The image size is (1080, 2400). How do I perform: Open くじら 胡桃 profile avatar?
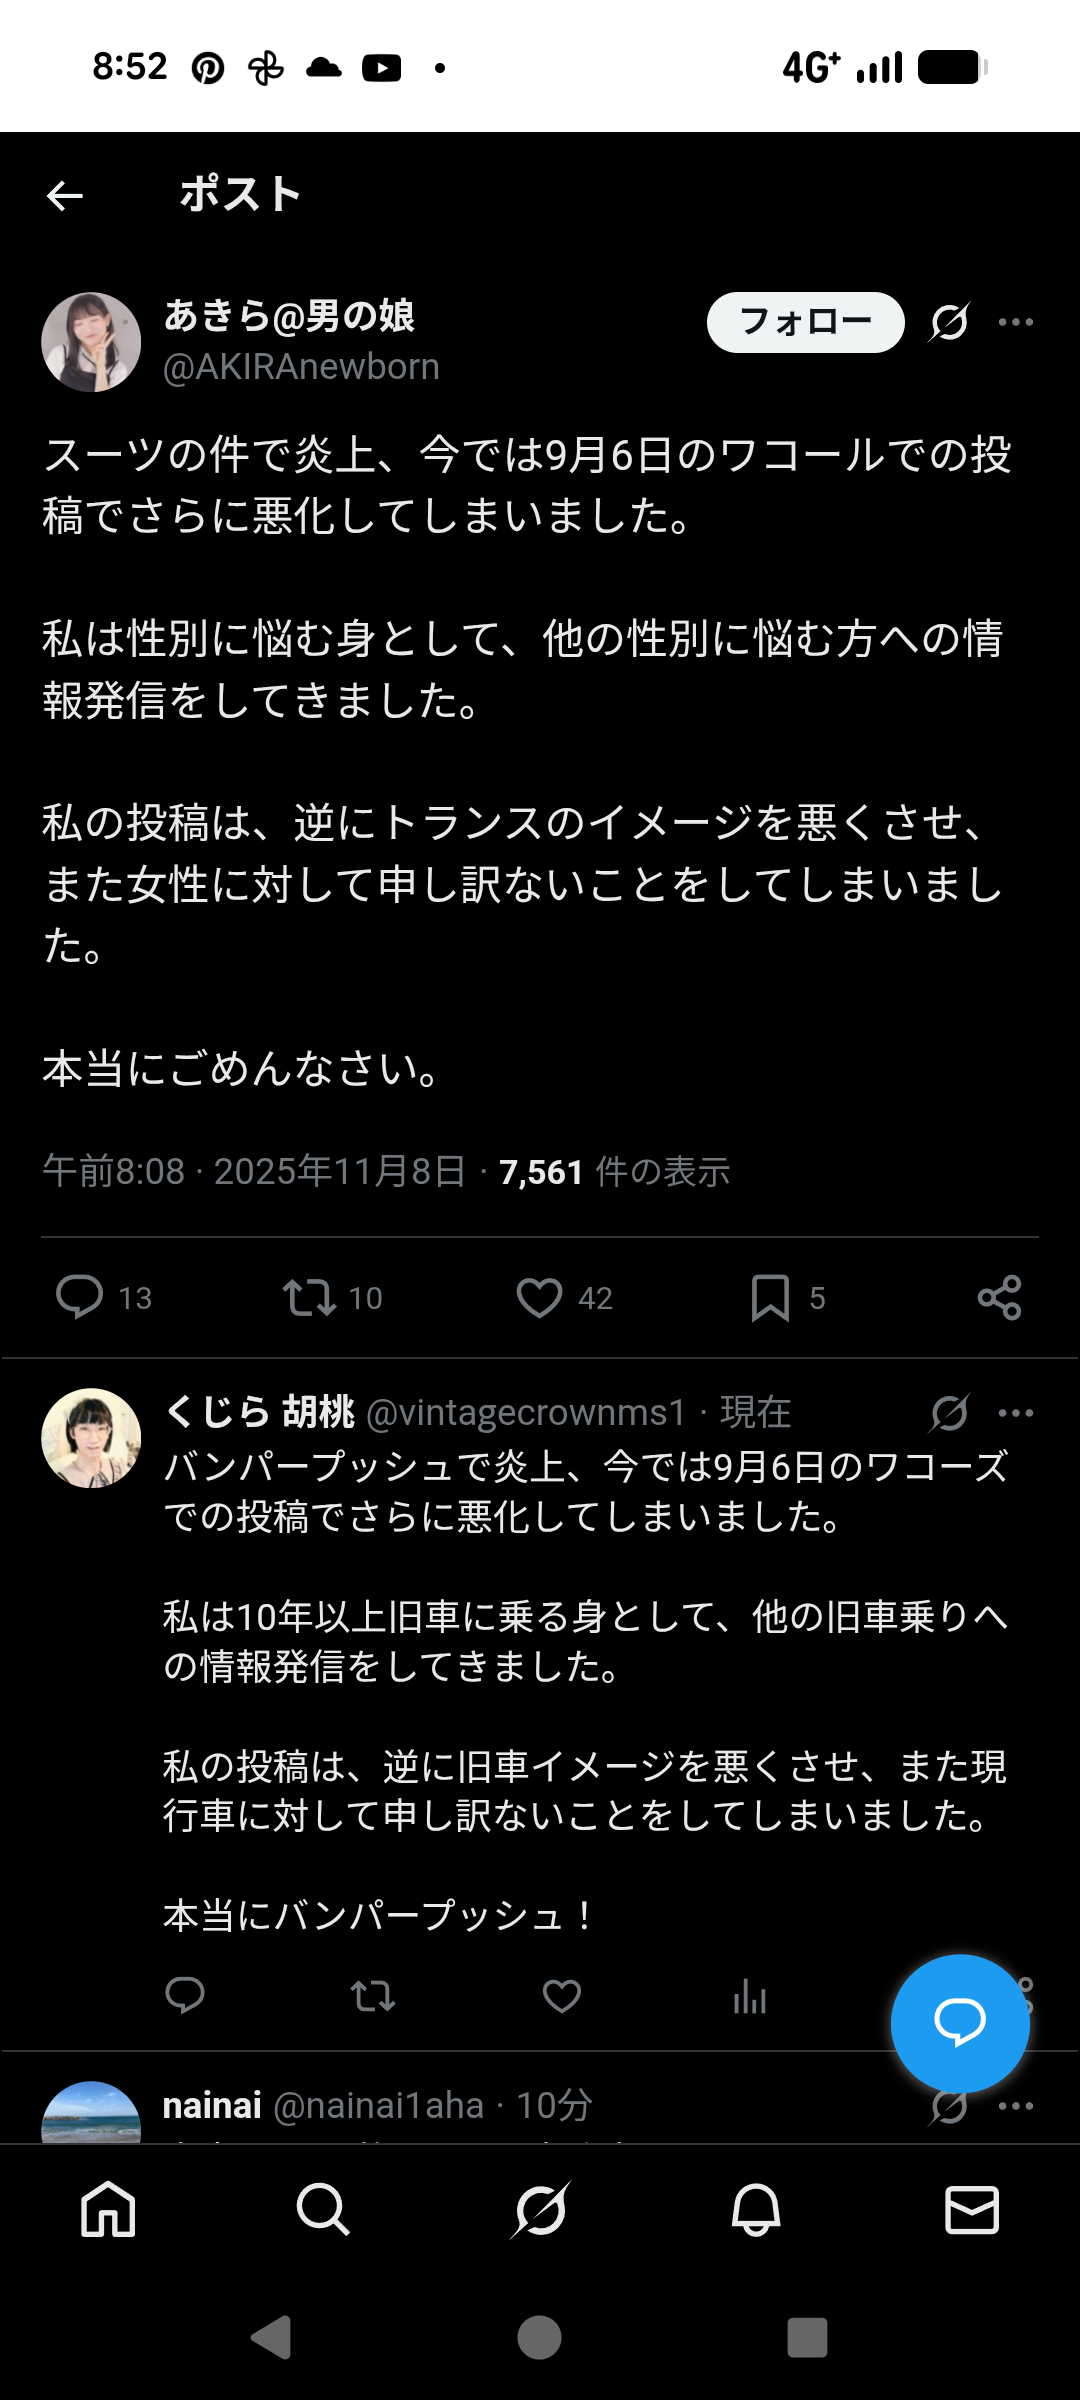91,1438
